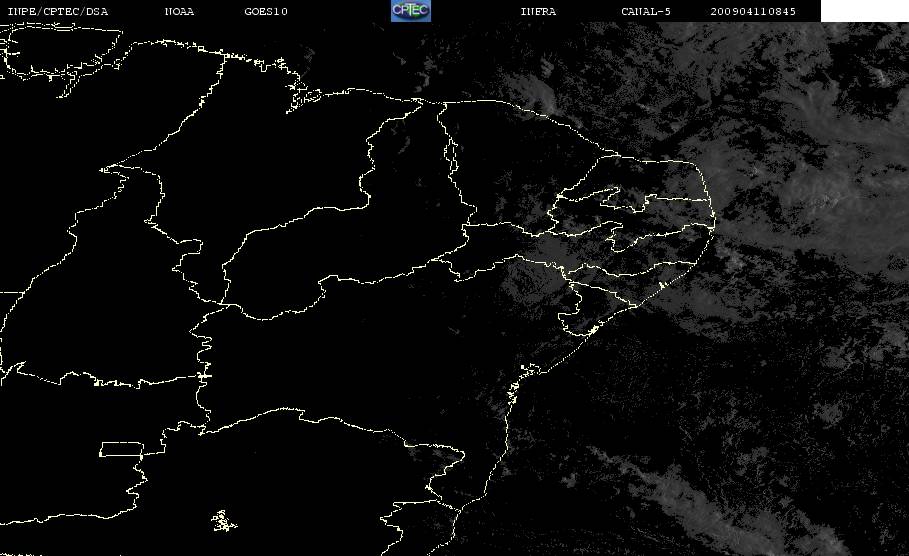The image size is (909, 556).
Task: Click the CANAL-5 channel label
Action: pyautogui.click(x=646, y=12)
